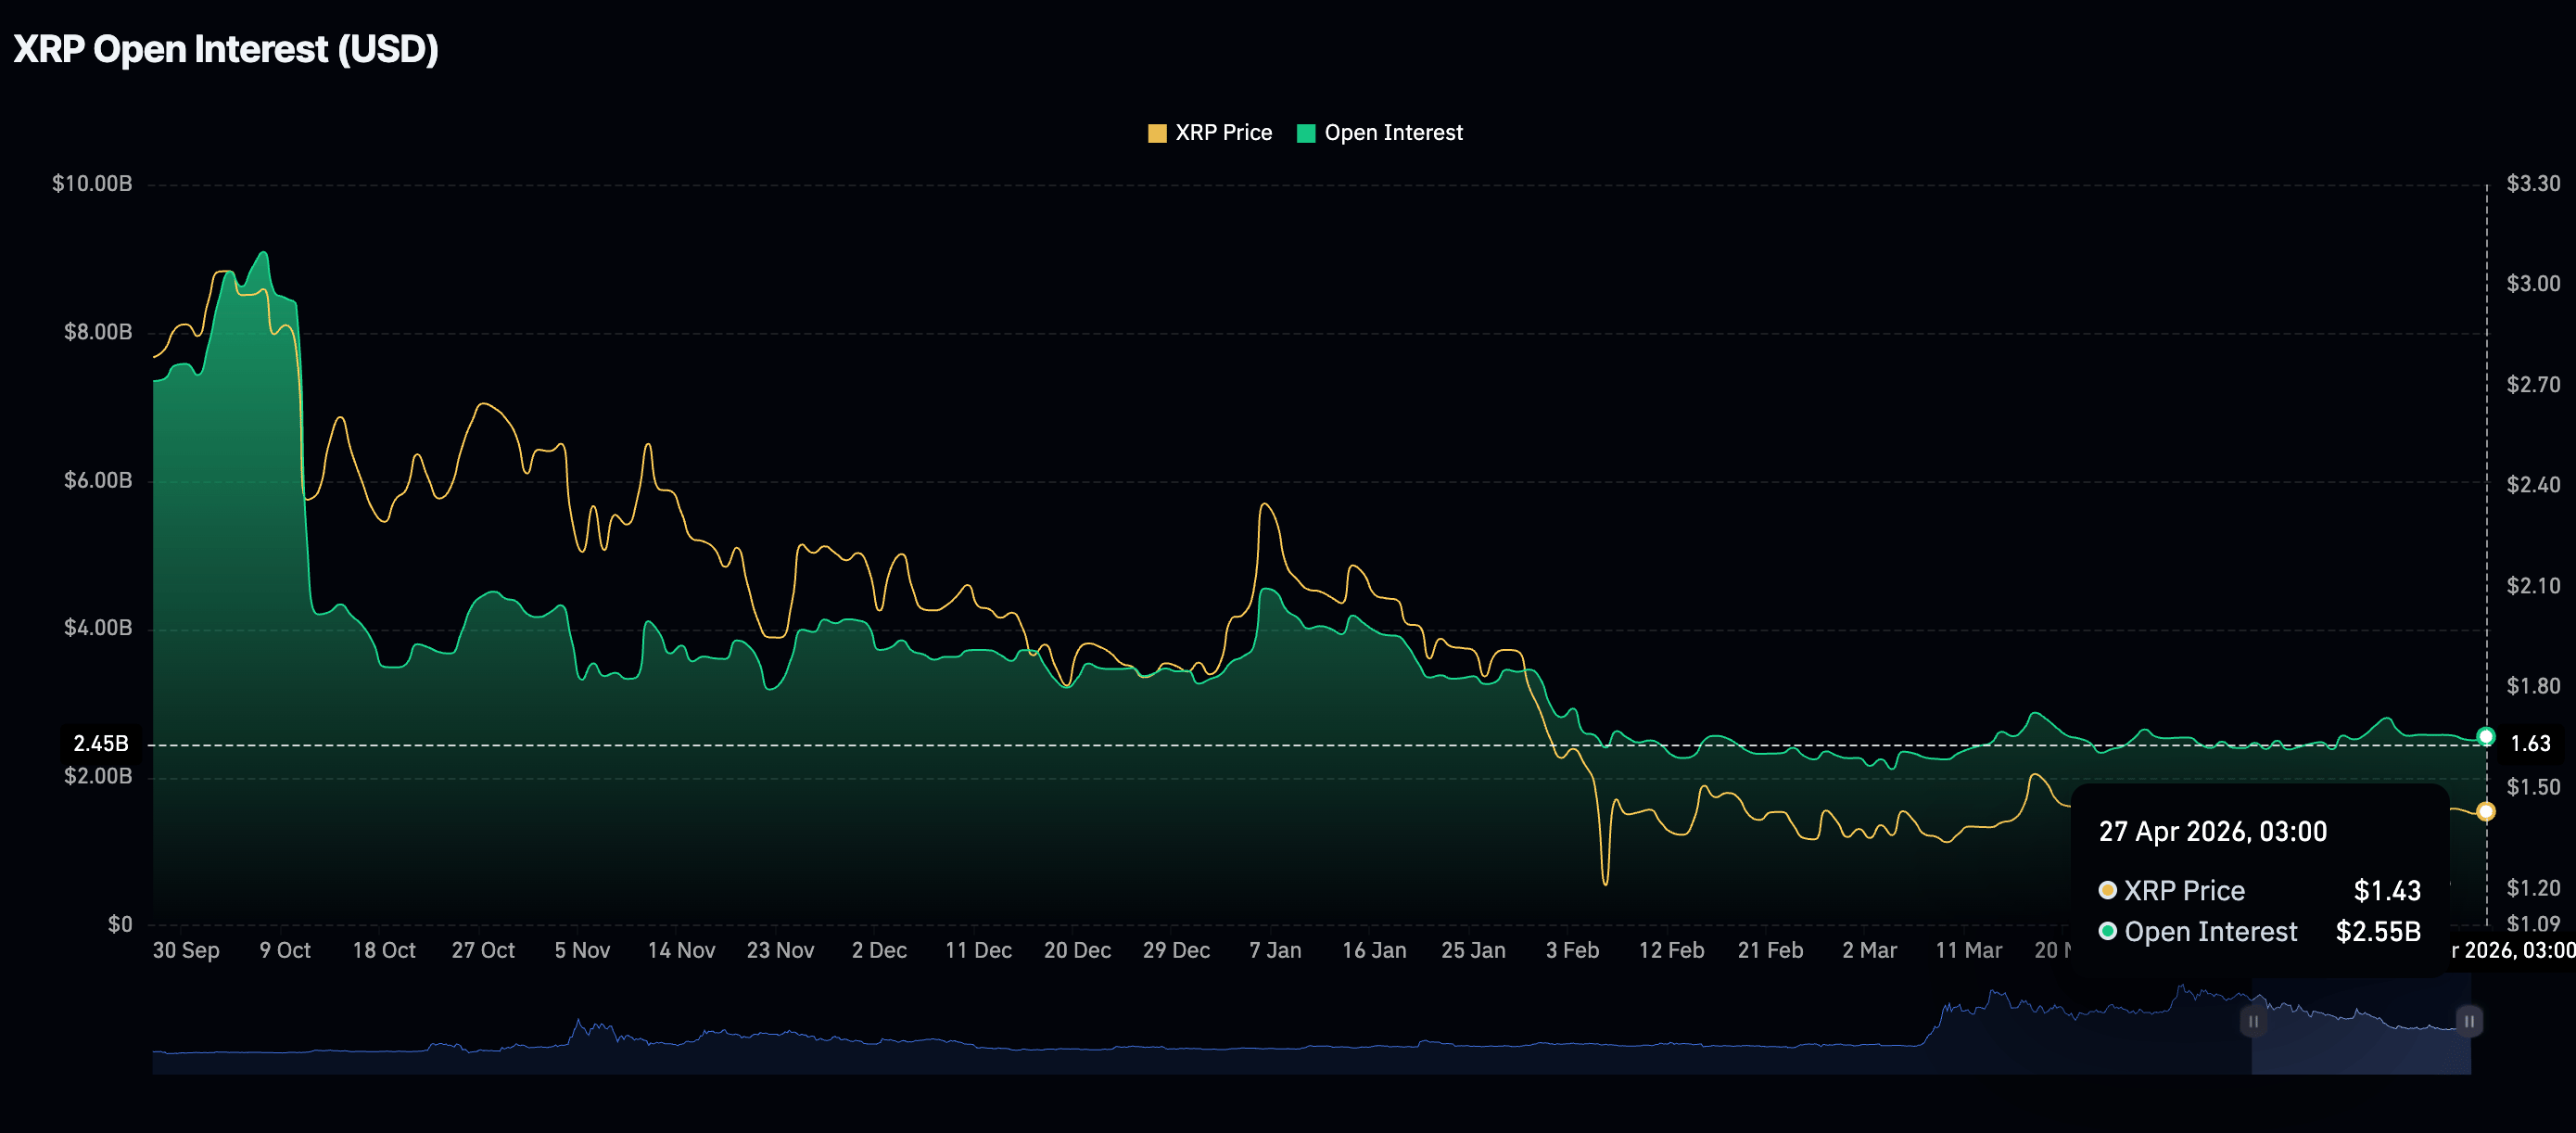Click the left range-selector grip handle
Image resolution: width=2576 pixels, height=1133 pixels.
[x=2253, y=1021]
